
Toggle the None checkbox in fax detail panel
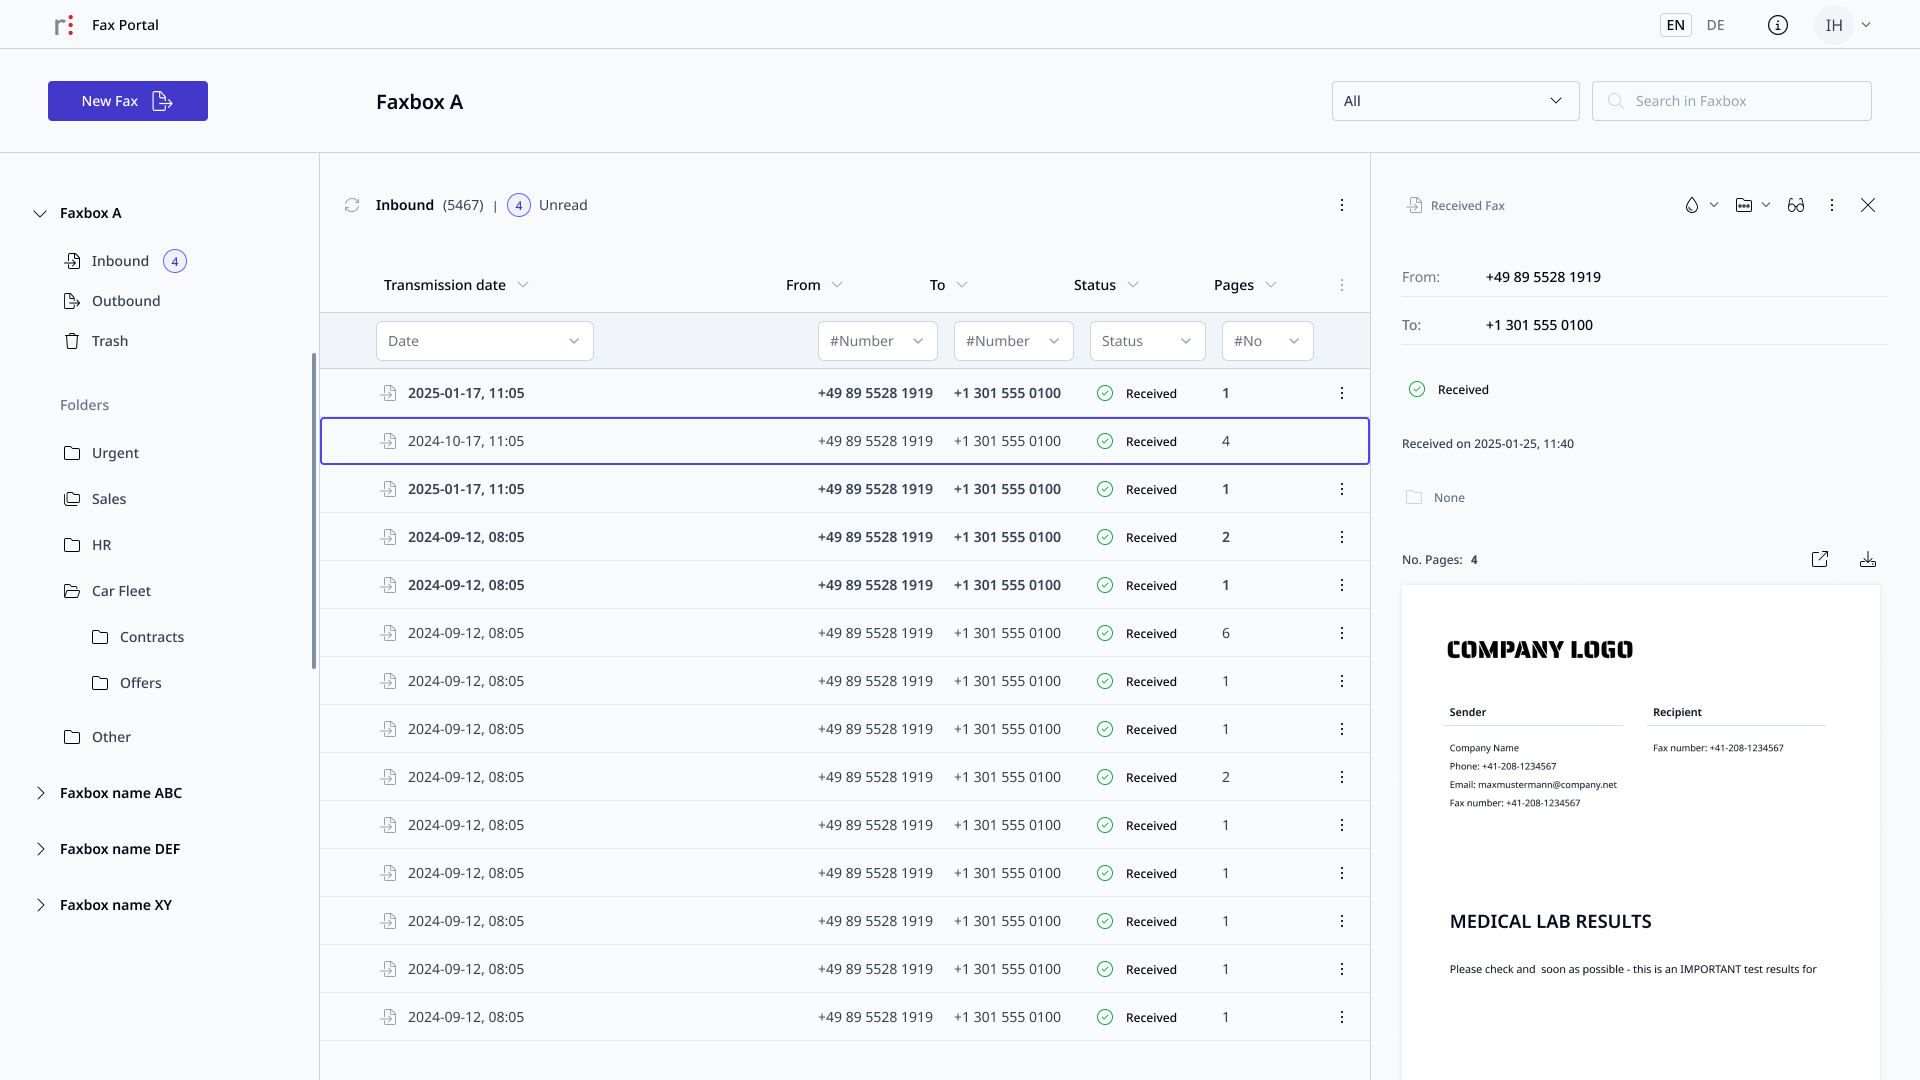click(1414, 497)
